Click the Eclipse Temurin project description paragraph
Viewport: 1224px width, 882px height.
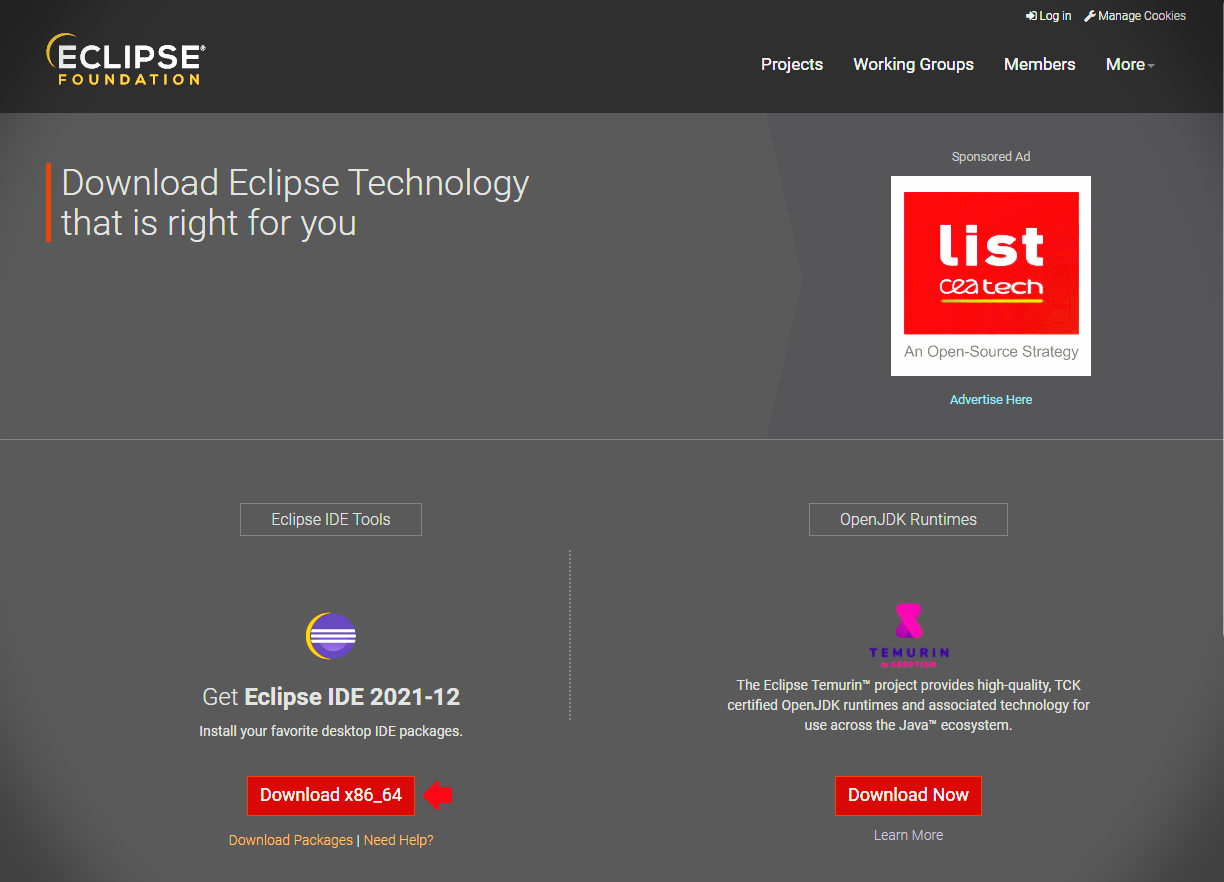pyautogui.click(x=908, y=705)
